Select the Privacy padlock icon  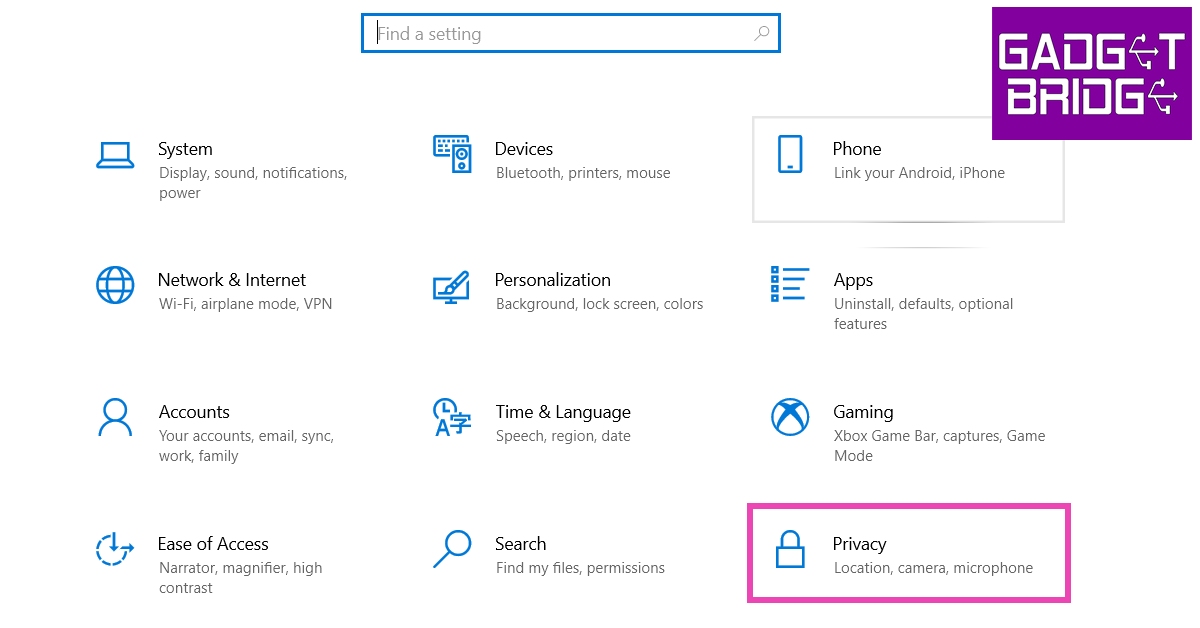[790, 549]
